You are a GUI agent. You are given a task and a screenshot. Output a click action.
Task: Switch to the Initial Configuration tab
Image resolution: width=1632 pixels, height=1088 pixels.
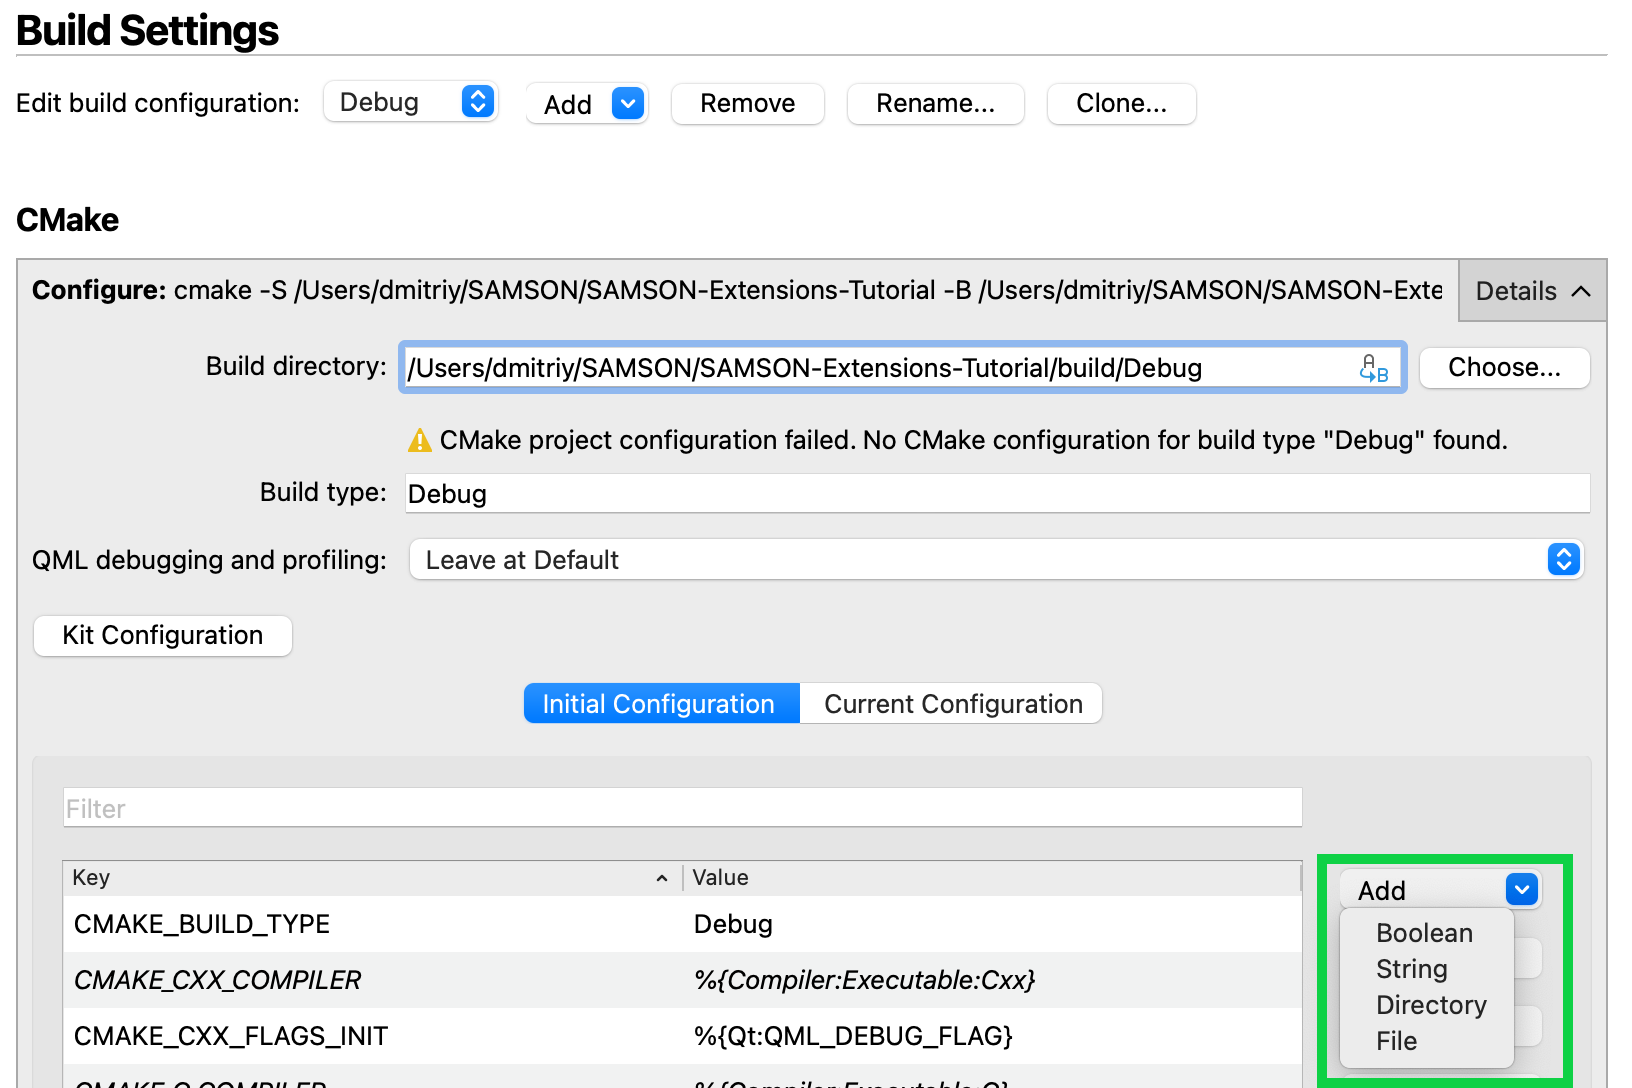coord(660,703)
